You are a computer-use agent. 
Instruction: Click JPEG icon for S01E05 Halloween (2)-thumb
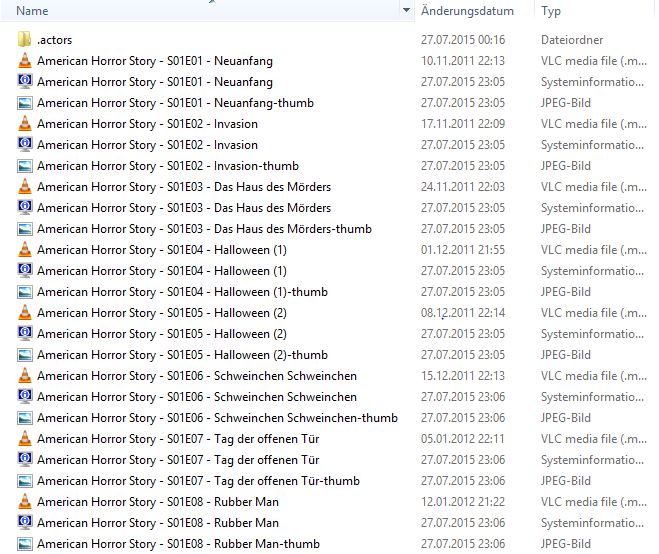click(25, 355)
